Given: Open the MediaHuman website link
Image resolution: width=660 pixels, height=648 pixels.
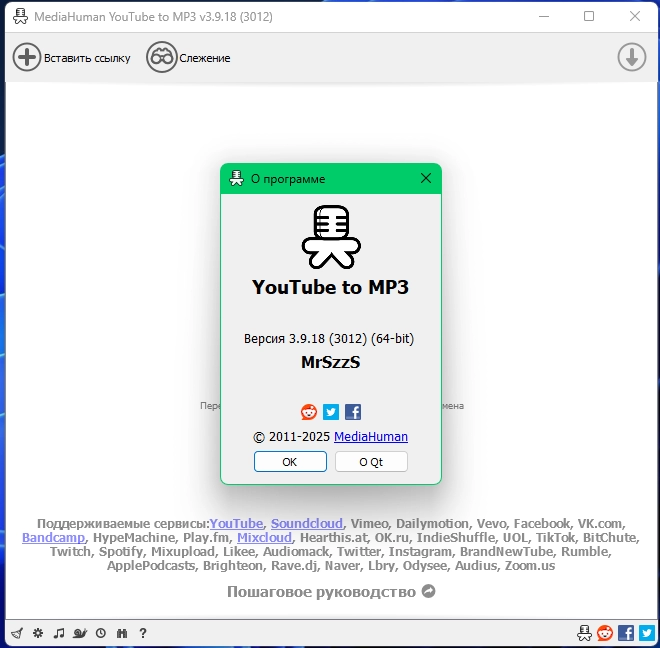Looking at the screenshot, I should coord(370,437).
